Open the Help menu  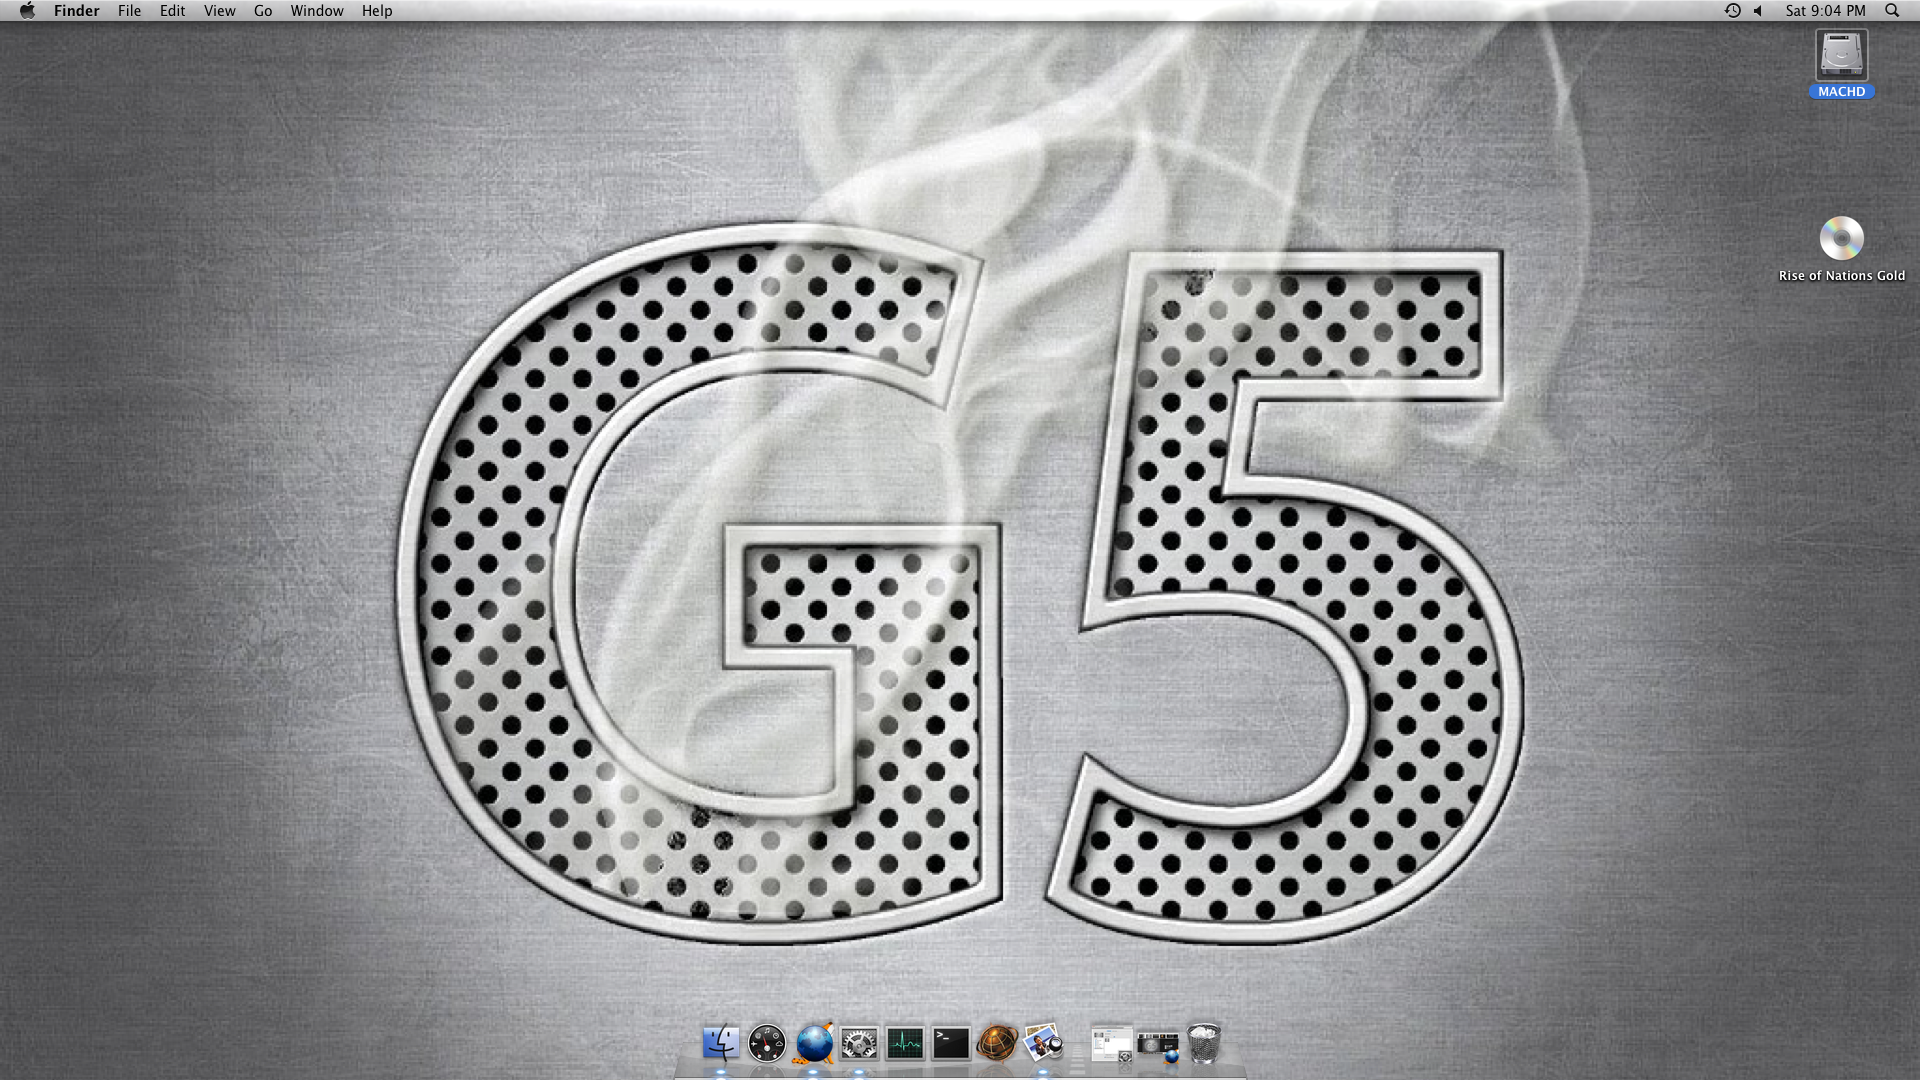(x=377, y=10)
